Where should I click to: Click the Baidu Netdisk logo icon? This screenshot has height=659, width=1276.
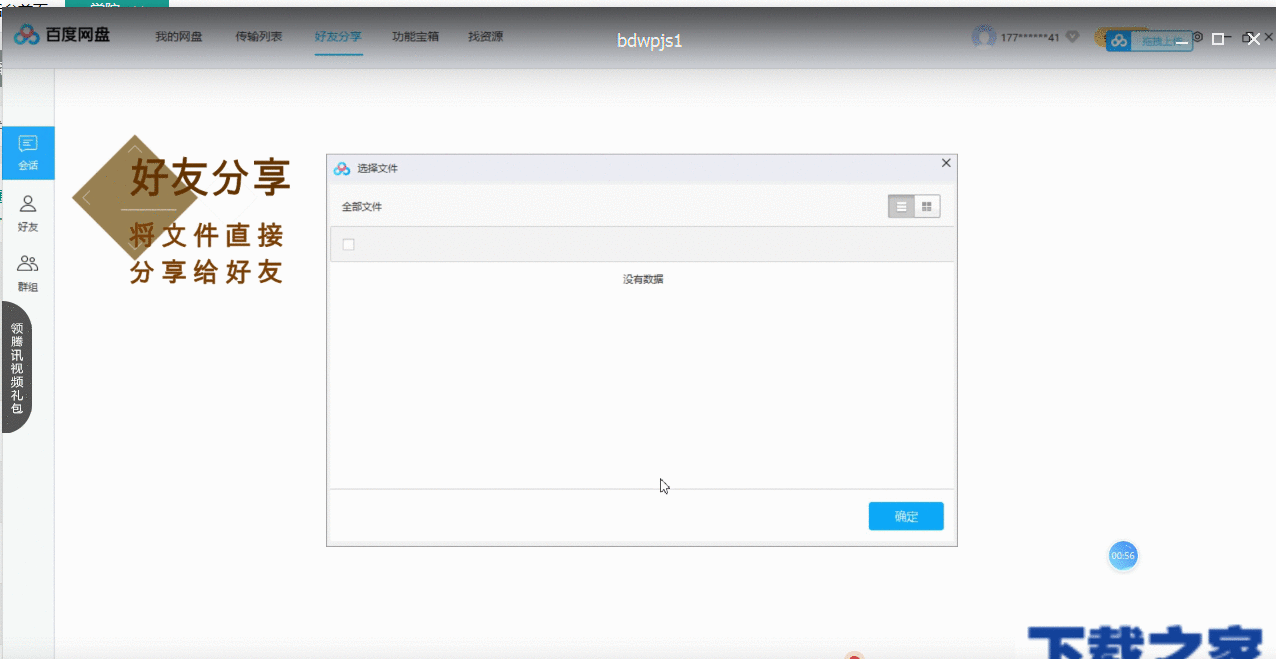(x=24, y=34)
